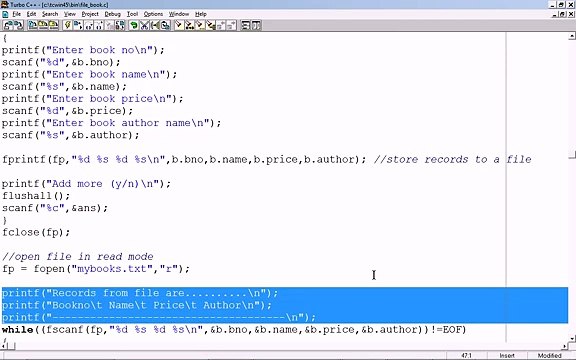
Task: Undo with the green arrow toolbar icon
Action: point(134,25)
